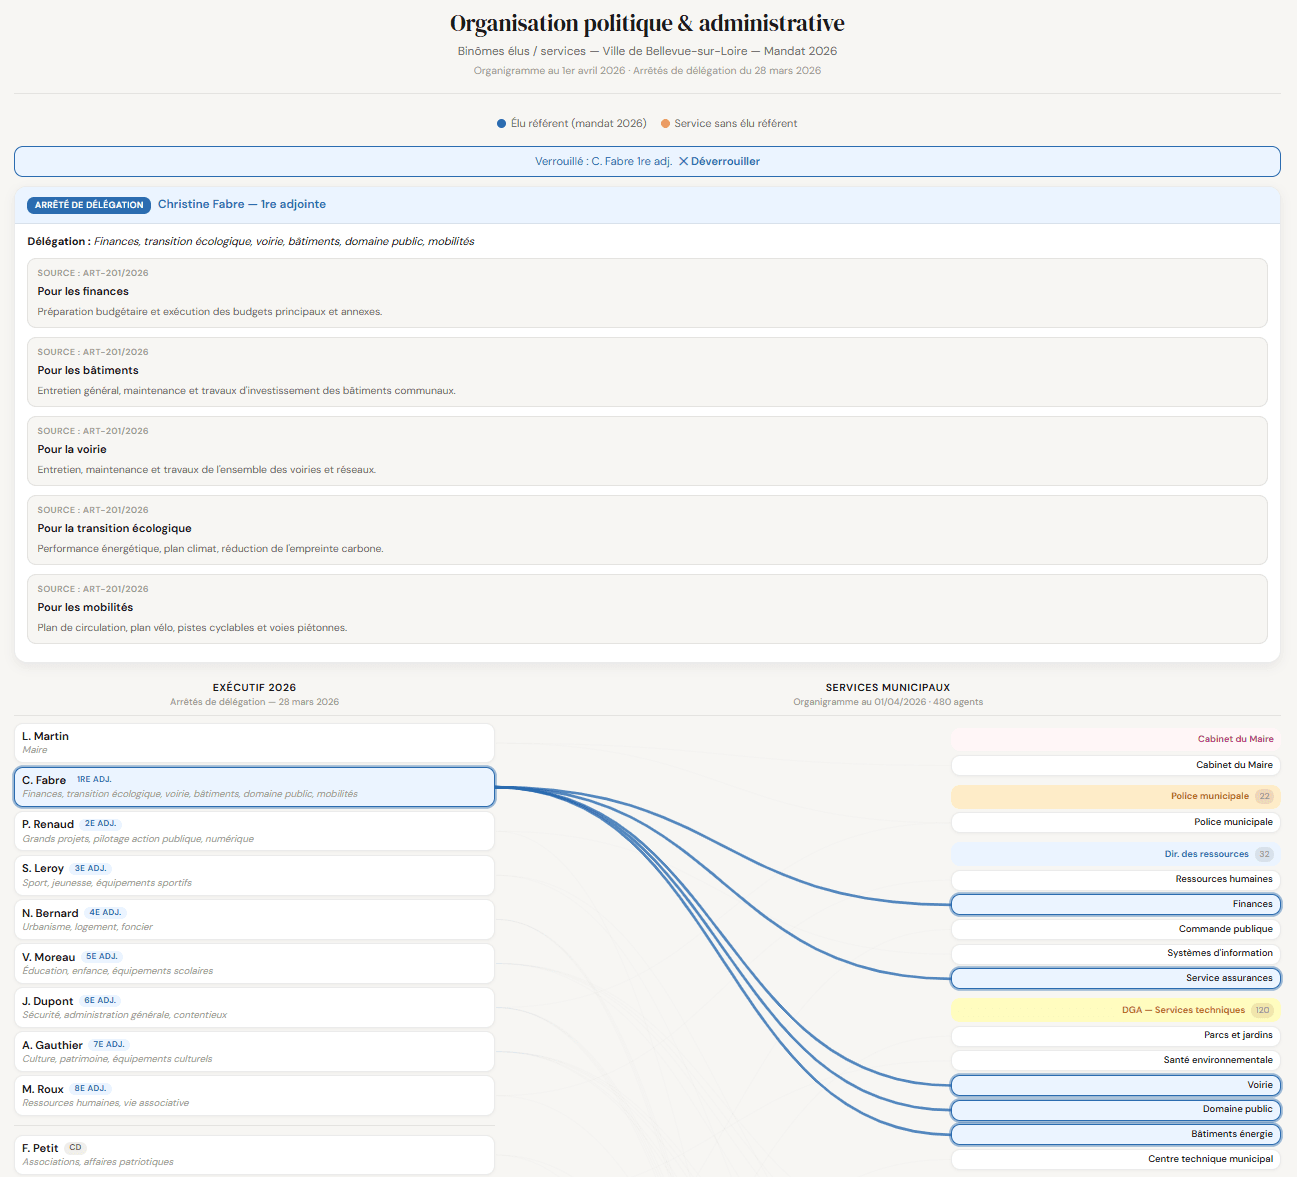Expand the pink Cabinet du Maire header
Viewport: 1297px width, 1177px height.
(1115, 739)
